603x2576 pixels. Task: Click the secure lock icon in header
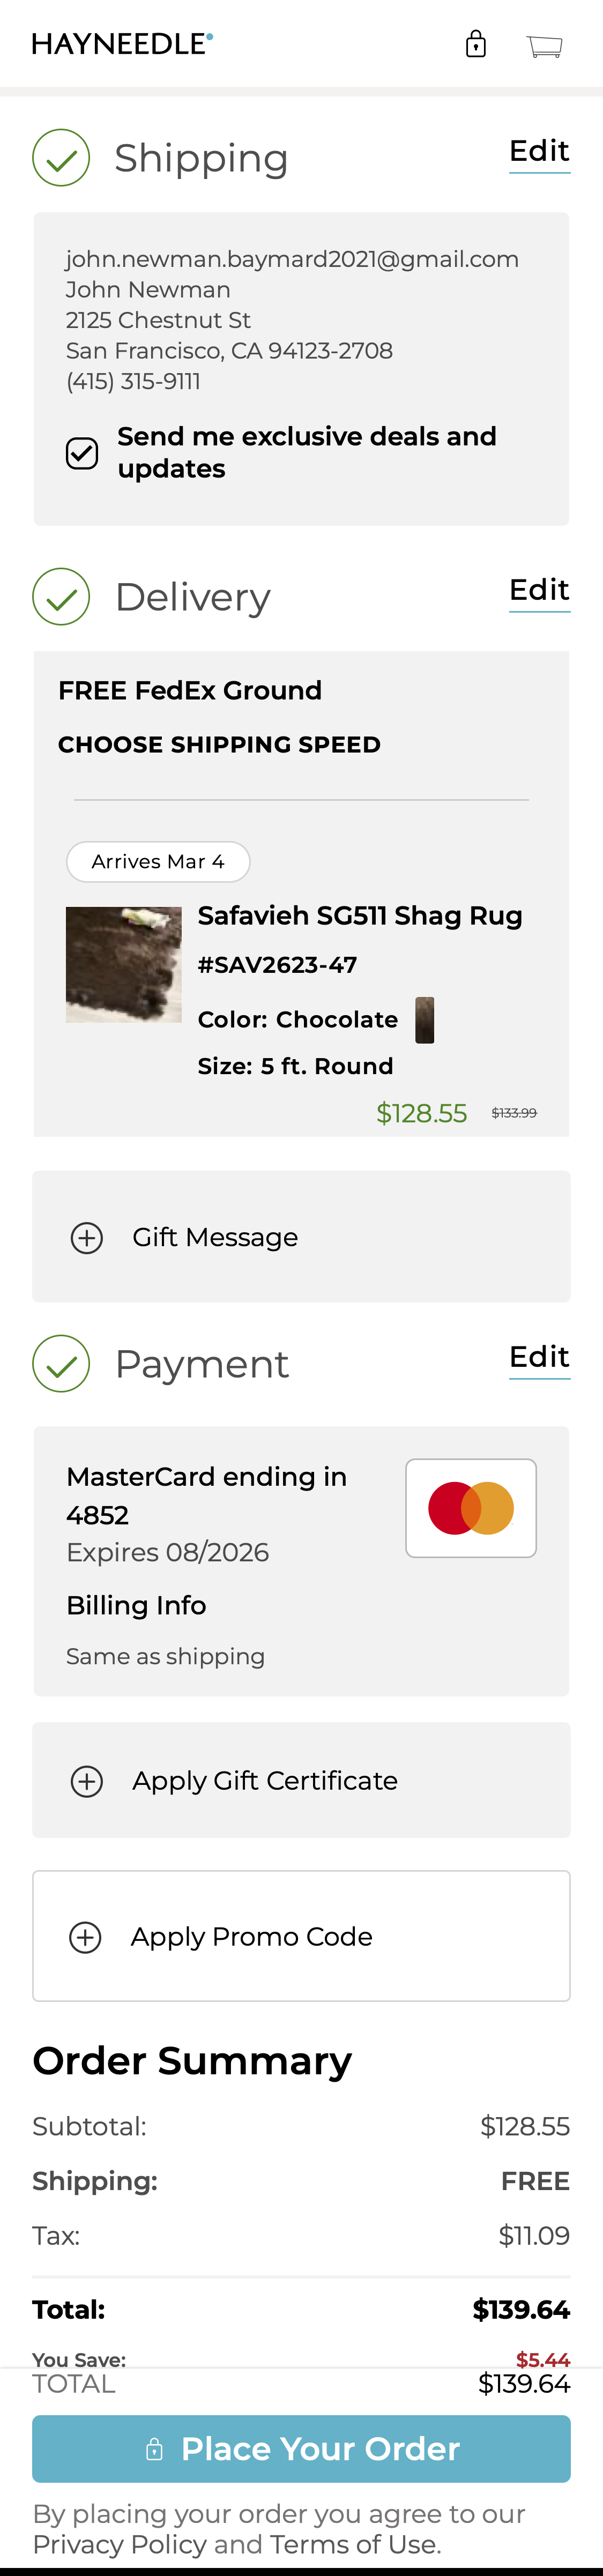476,44
